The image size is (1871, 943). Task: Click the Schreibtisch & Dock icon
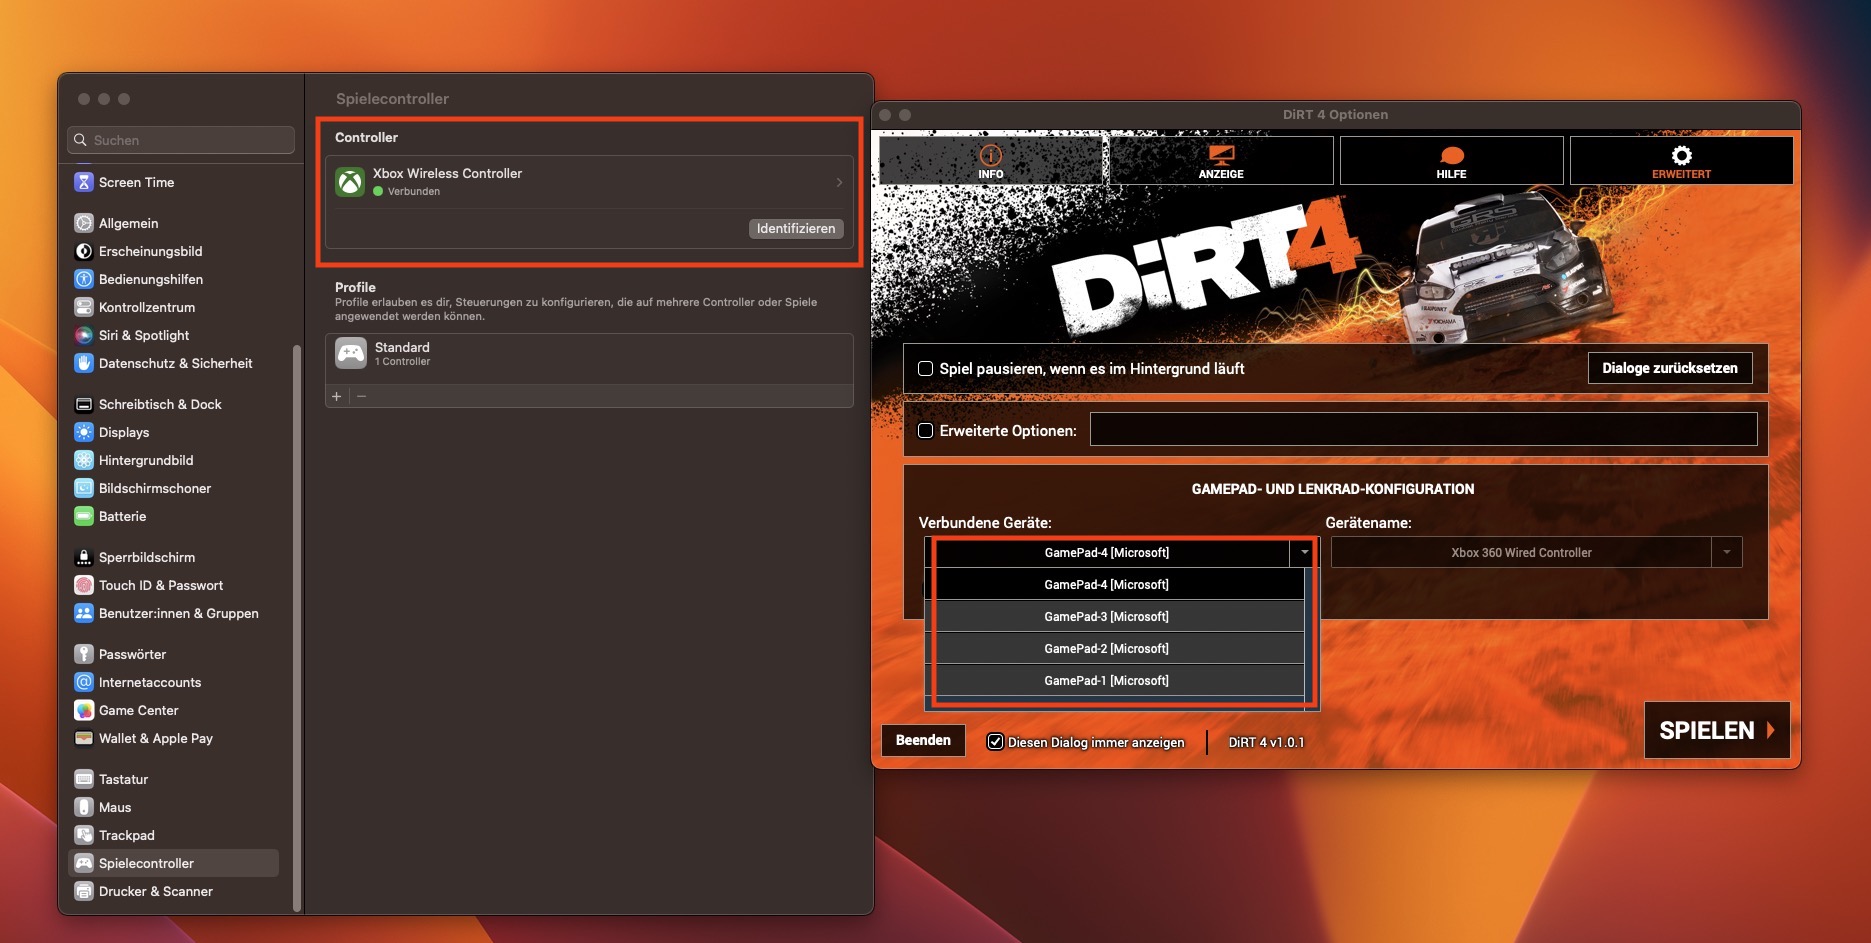click(84, 404)
